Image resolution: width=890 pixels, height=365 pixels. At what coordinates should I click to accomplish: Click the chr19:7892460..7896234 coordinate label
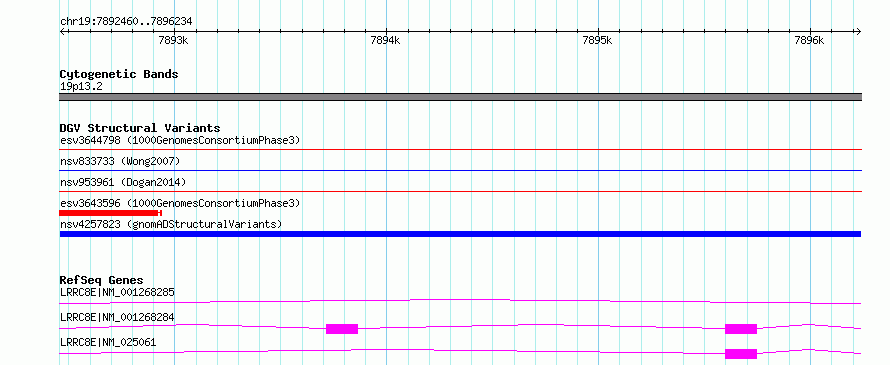(126, 21)
